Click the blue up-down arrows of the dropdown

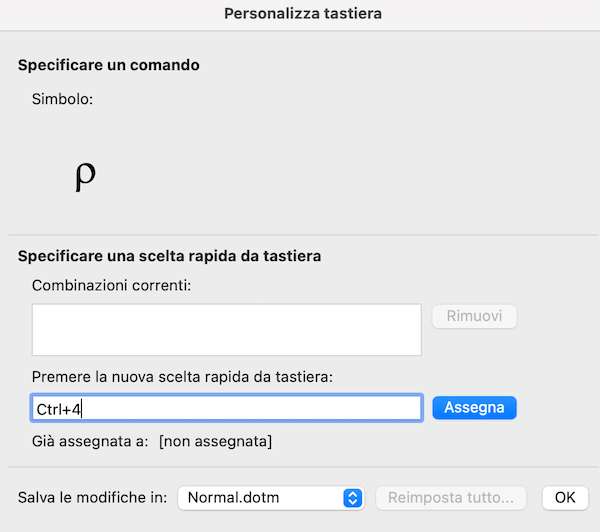(x=353, y=498)
